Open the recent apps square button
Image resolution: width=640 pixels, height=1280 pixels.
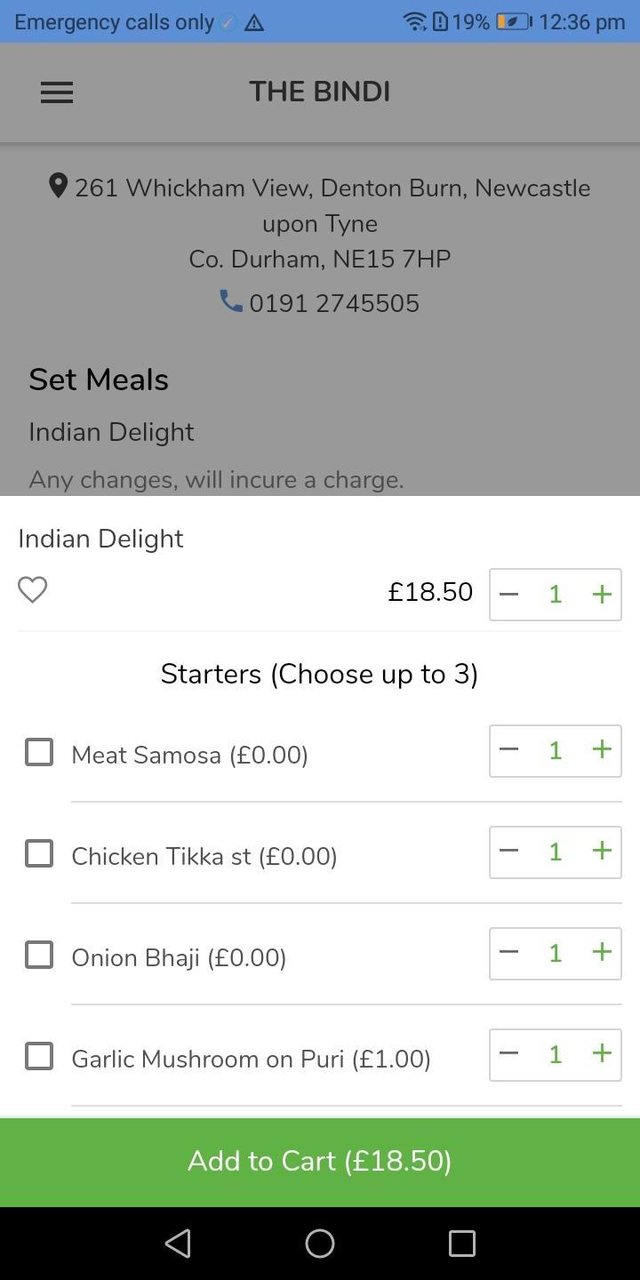(461, 1243)
